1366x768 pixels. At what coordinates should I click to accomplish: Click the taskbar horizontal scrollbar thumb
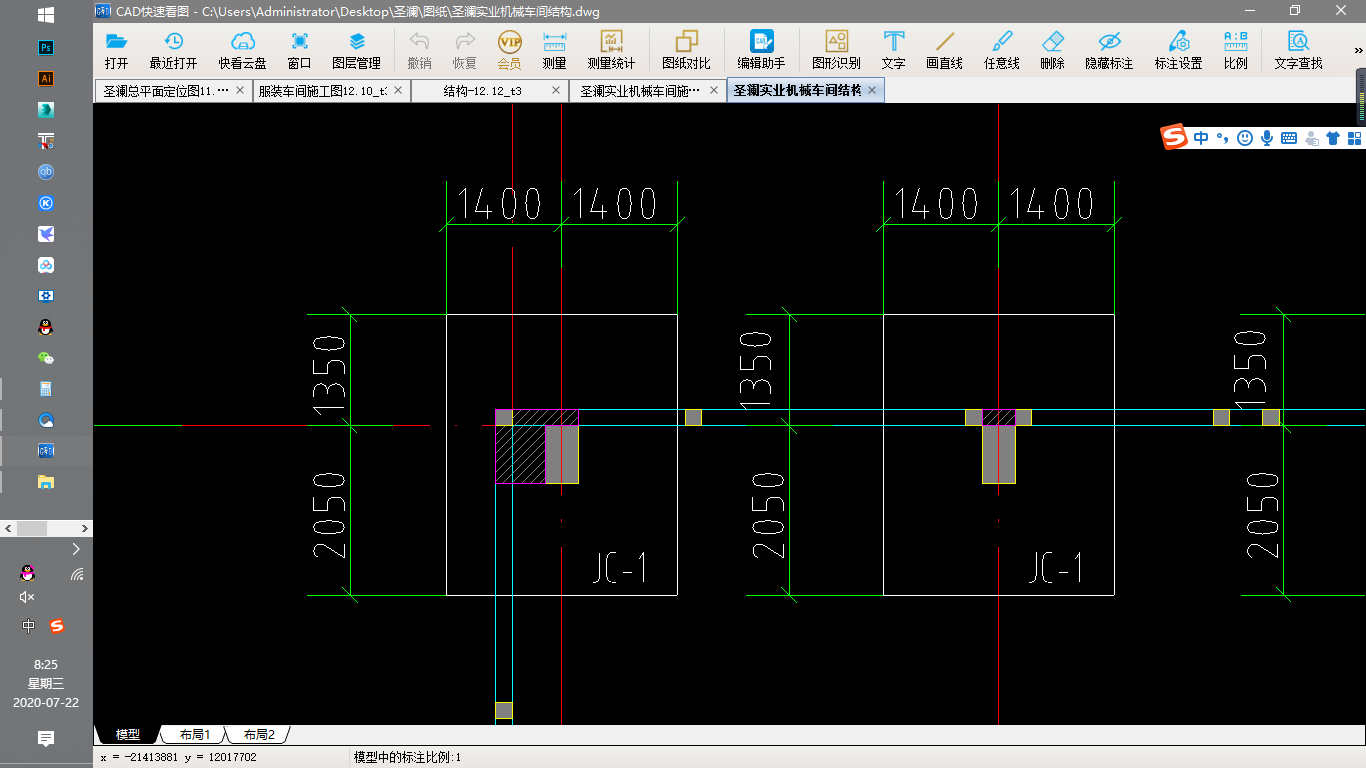click(33, 528)
